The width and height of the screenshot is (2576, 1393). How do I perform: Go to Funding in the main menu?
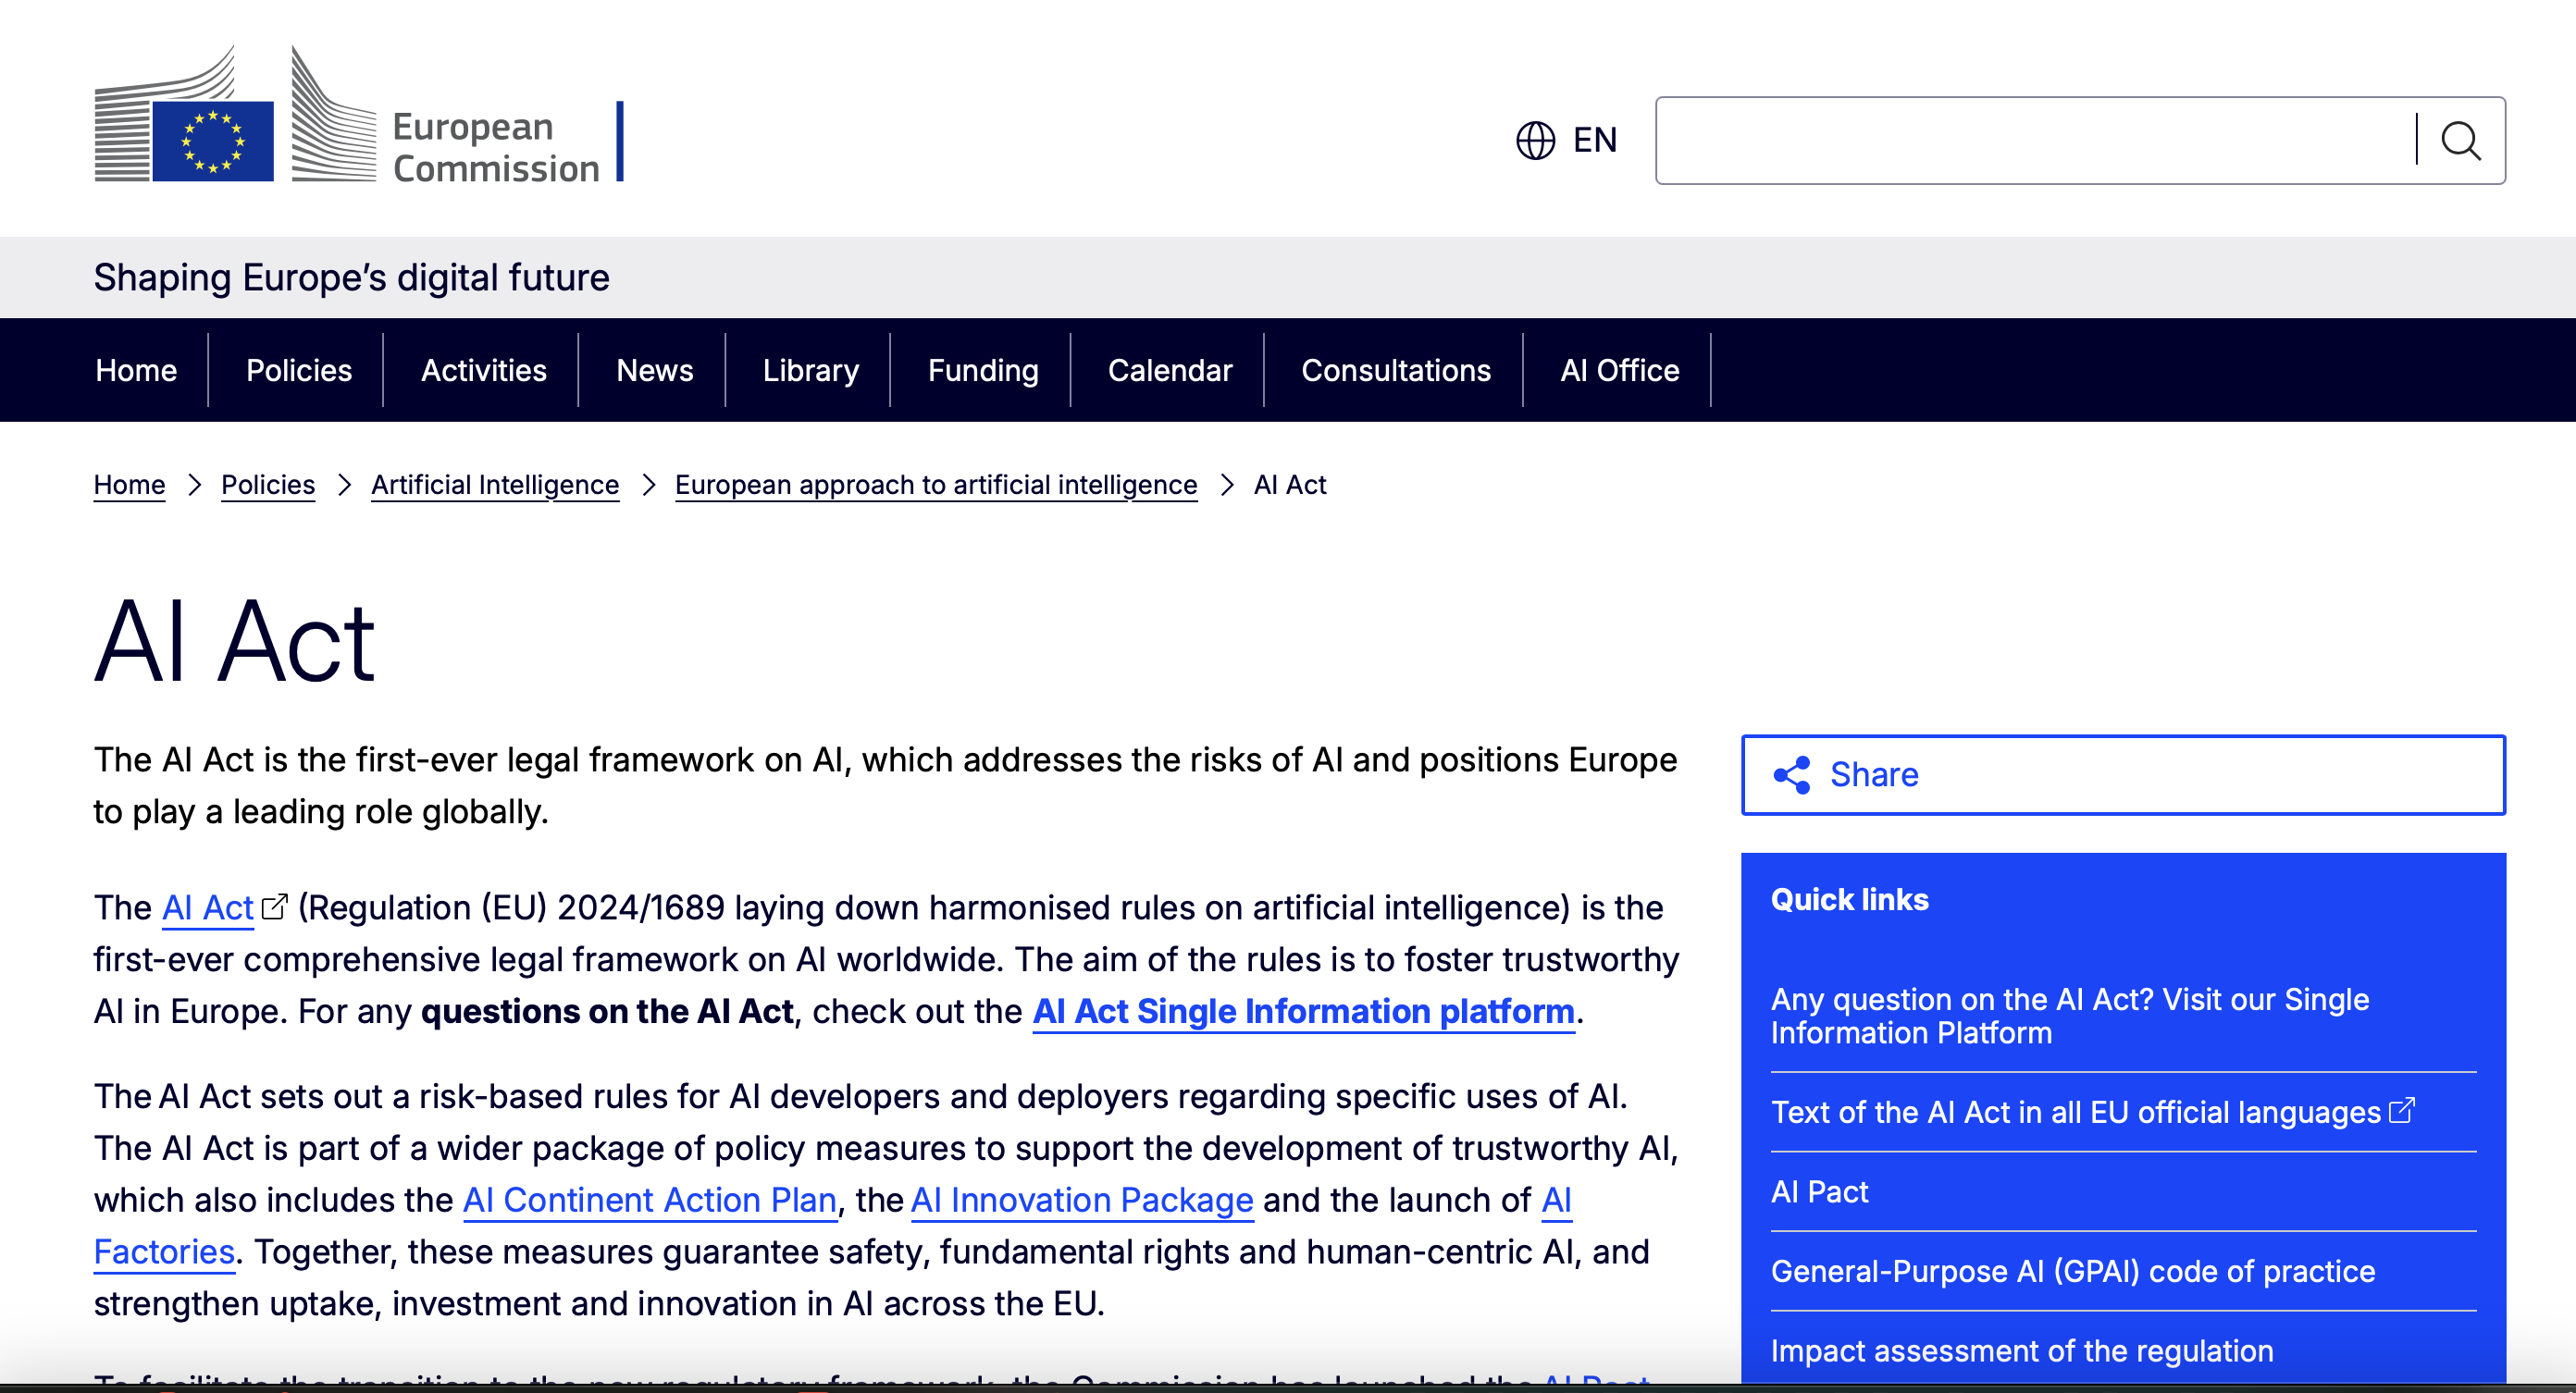point(983,371)
